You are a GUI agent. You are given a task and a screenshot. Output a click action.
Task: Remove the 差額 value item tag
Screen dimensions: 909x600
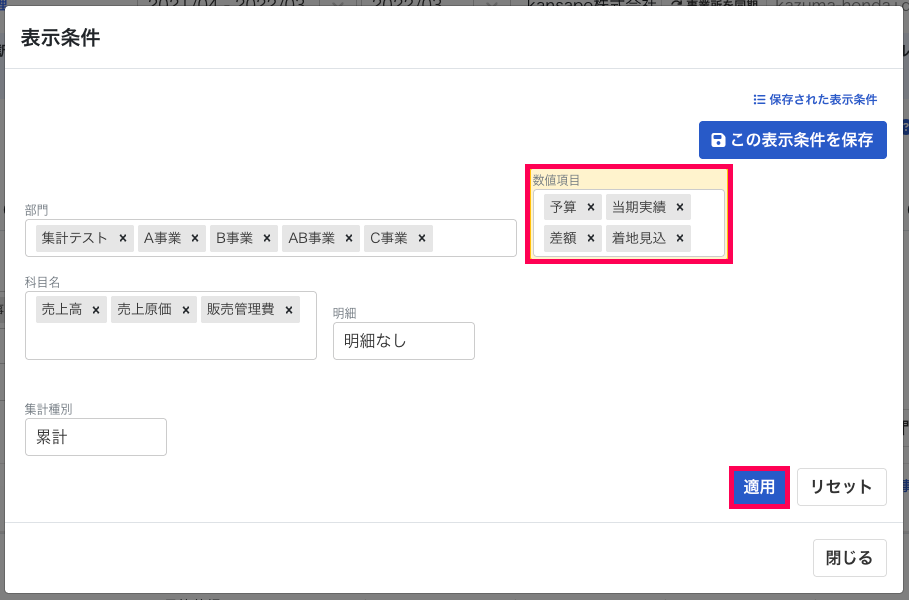pos(591,238)
